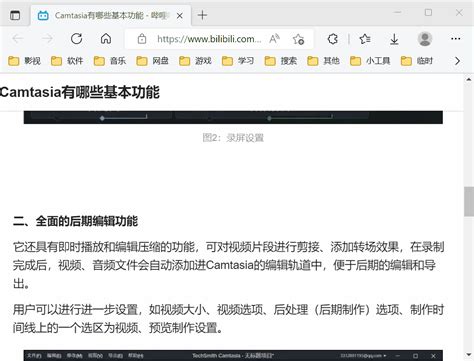Click the scrollbar up arrow
Screen dimensions: 474x361
pos(469,79)
